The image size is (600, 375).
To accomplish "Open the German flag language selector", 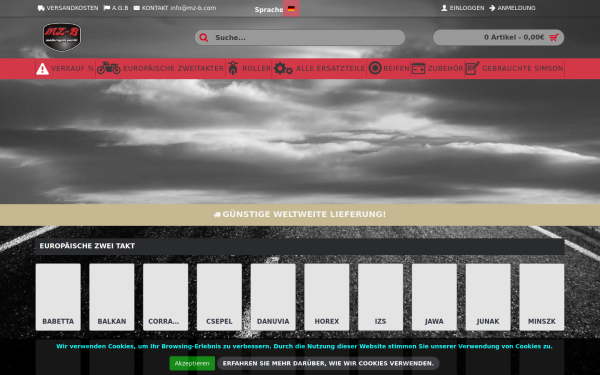I will 291,8.
